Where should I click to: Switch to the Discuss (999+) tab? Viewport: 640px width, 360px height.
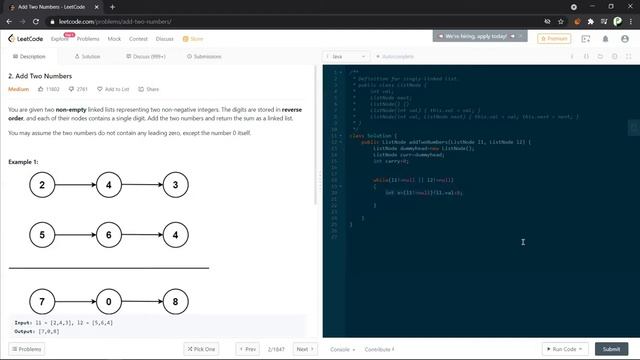146,56
